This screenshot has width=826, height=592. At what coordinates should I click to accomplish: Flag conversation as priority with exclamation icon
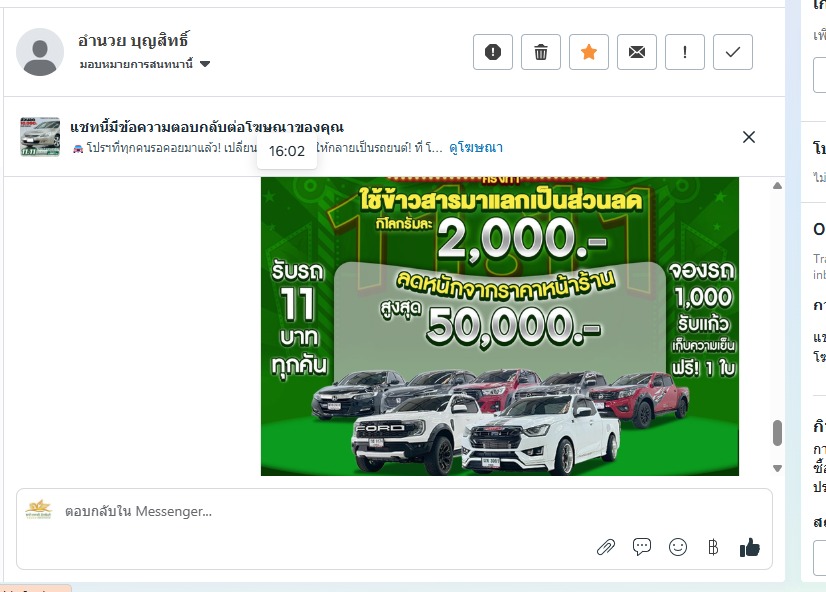pos(684,52)
